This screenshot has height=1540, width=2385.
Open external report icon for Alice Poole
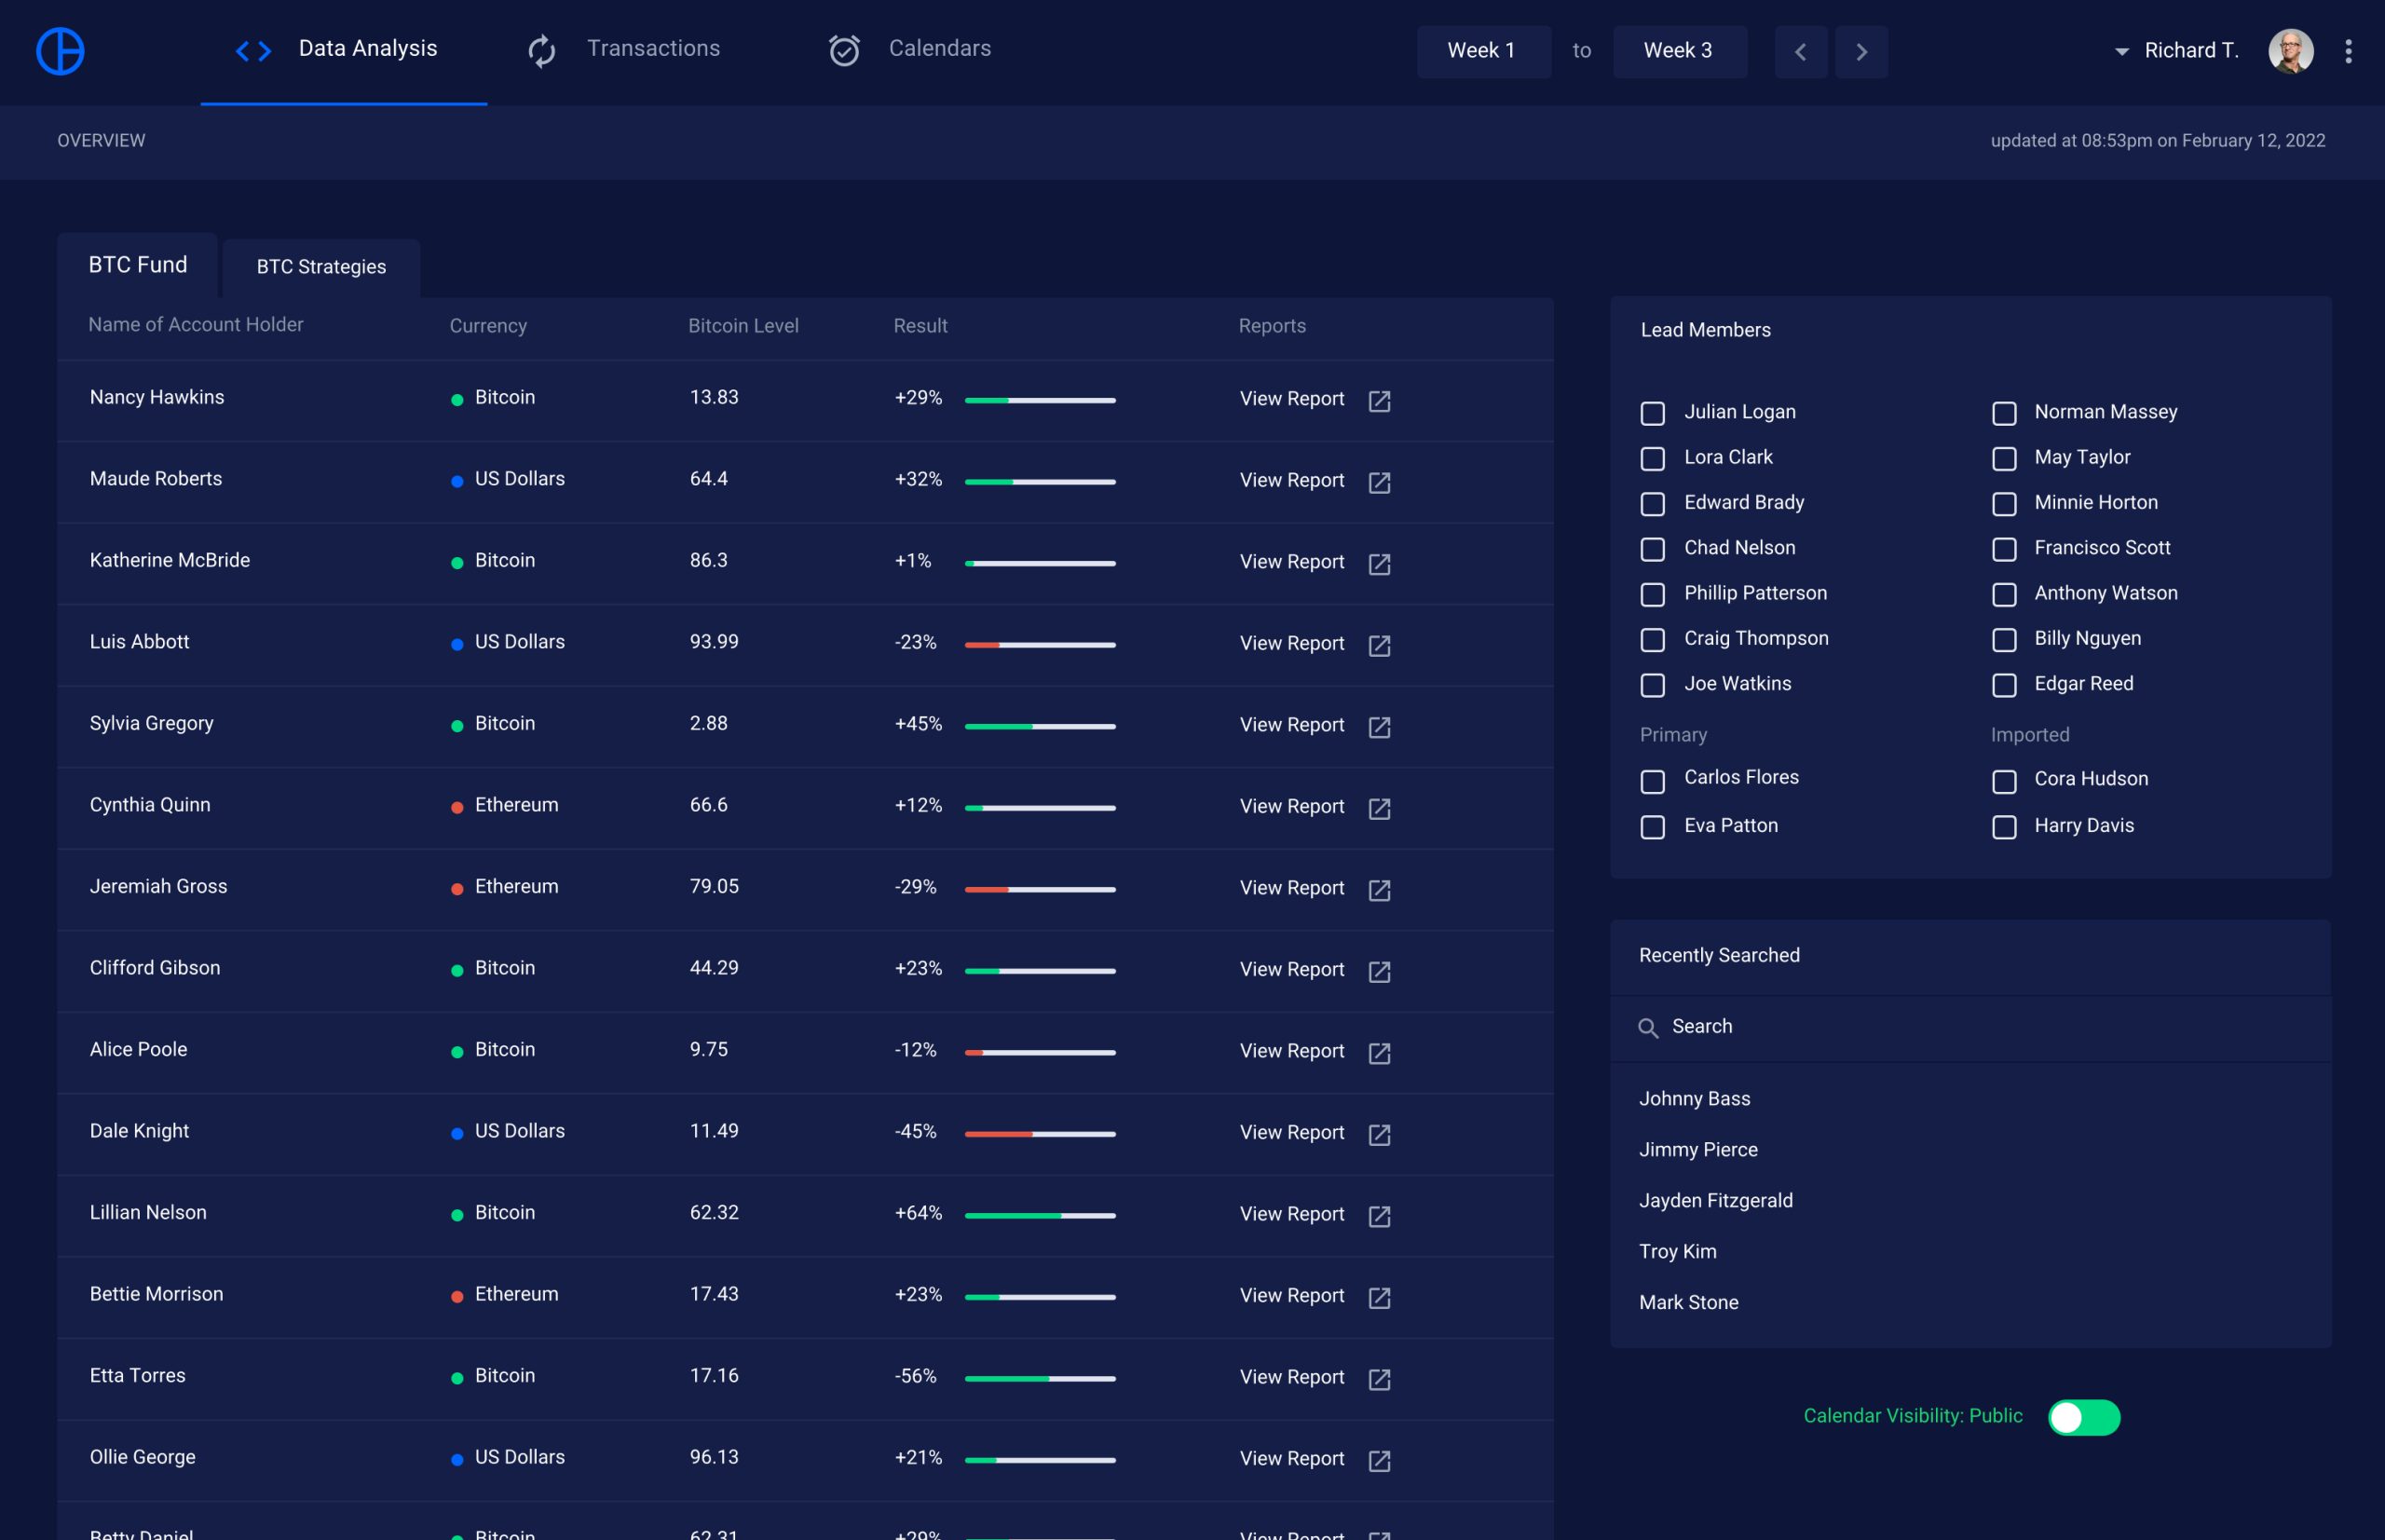pyautogui.click(x=1379, y=1053)
